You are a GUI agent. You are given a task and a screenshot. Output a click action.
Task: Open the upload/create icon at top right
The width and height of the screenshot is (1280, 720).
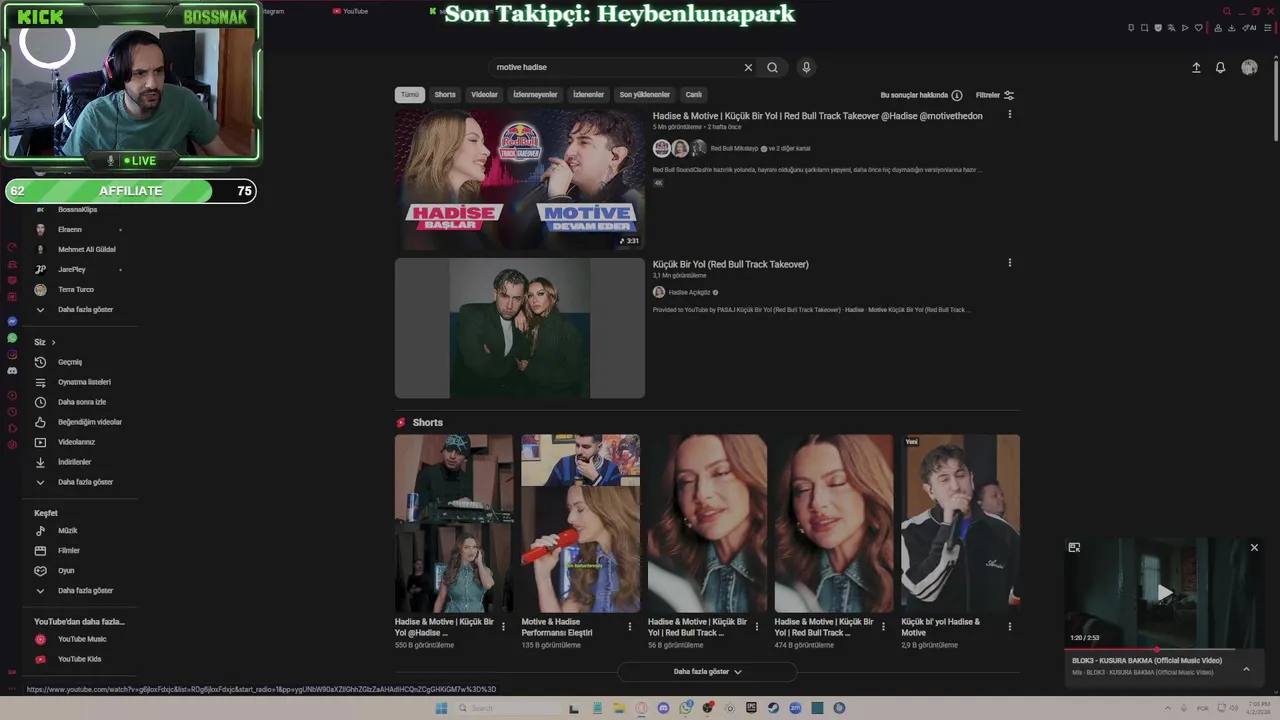(1196, 67)
